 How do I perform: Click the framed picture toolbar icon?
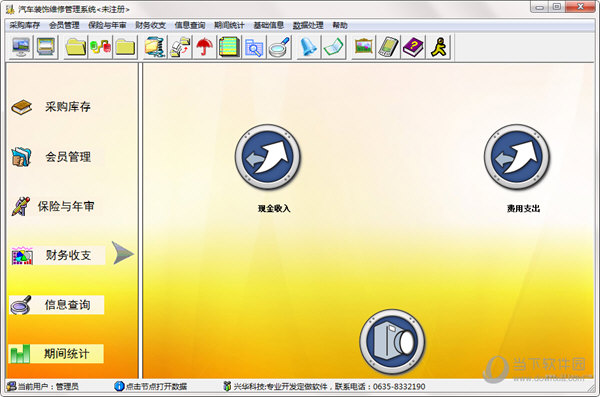tap(364, 47)
